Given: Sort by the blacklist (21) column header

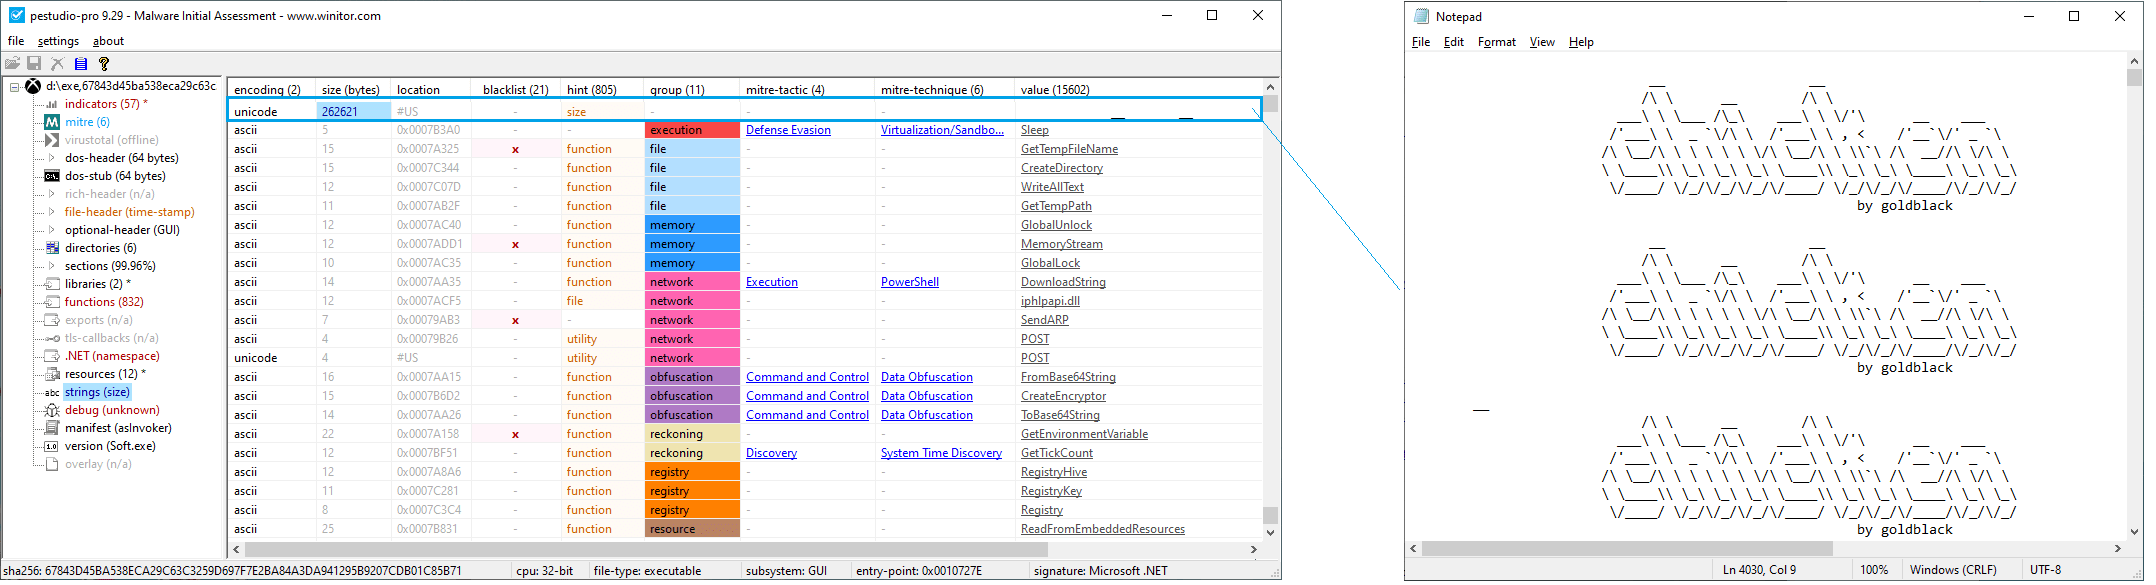Looking at the screenshot, I should [515, 90].
